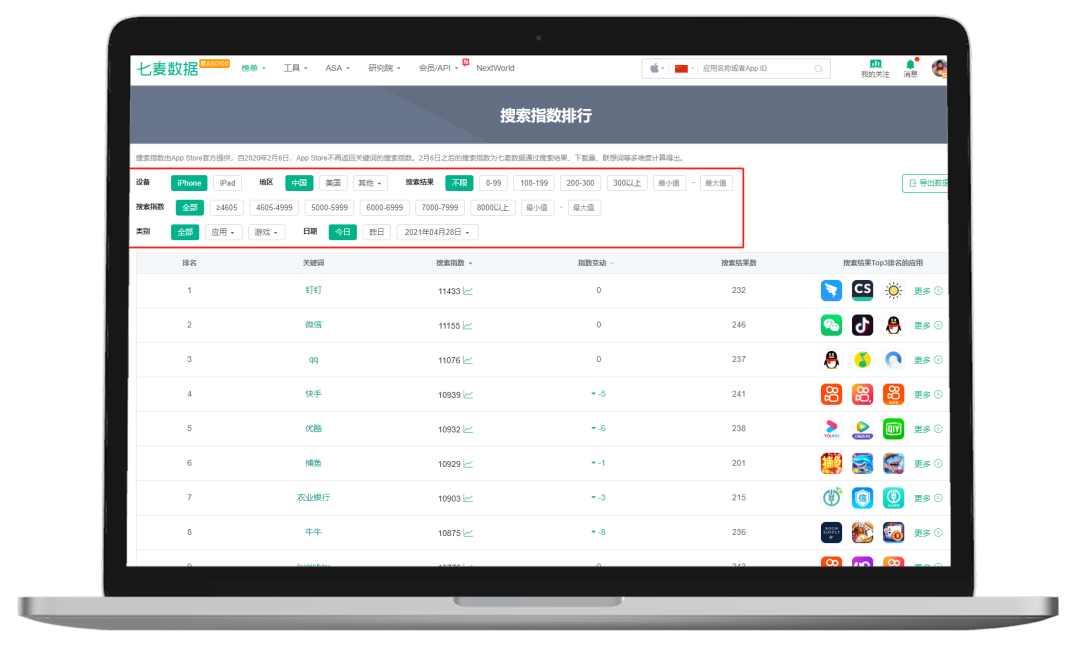1080x645 pixels.
Task: Open the 榜单 menu
Action: (253, 68)
